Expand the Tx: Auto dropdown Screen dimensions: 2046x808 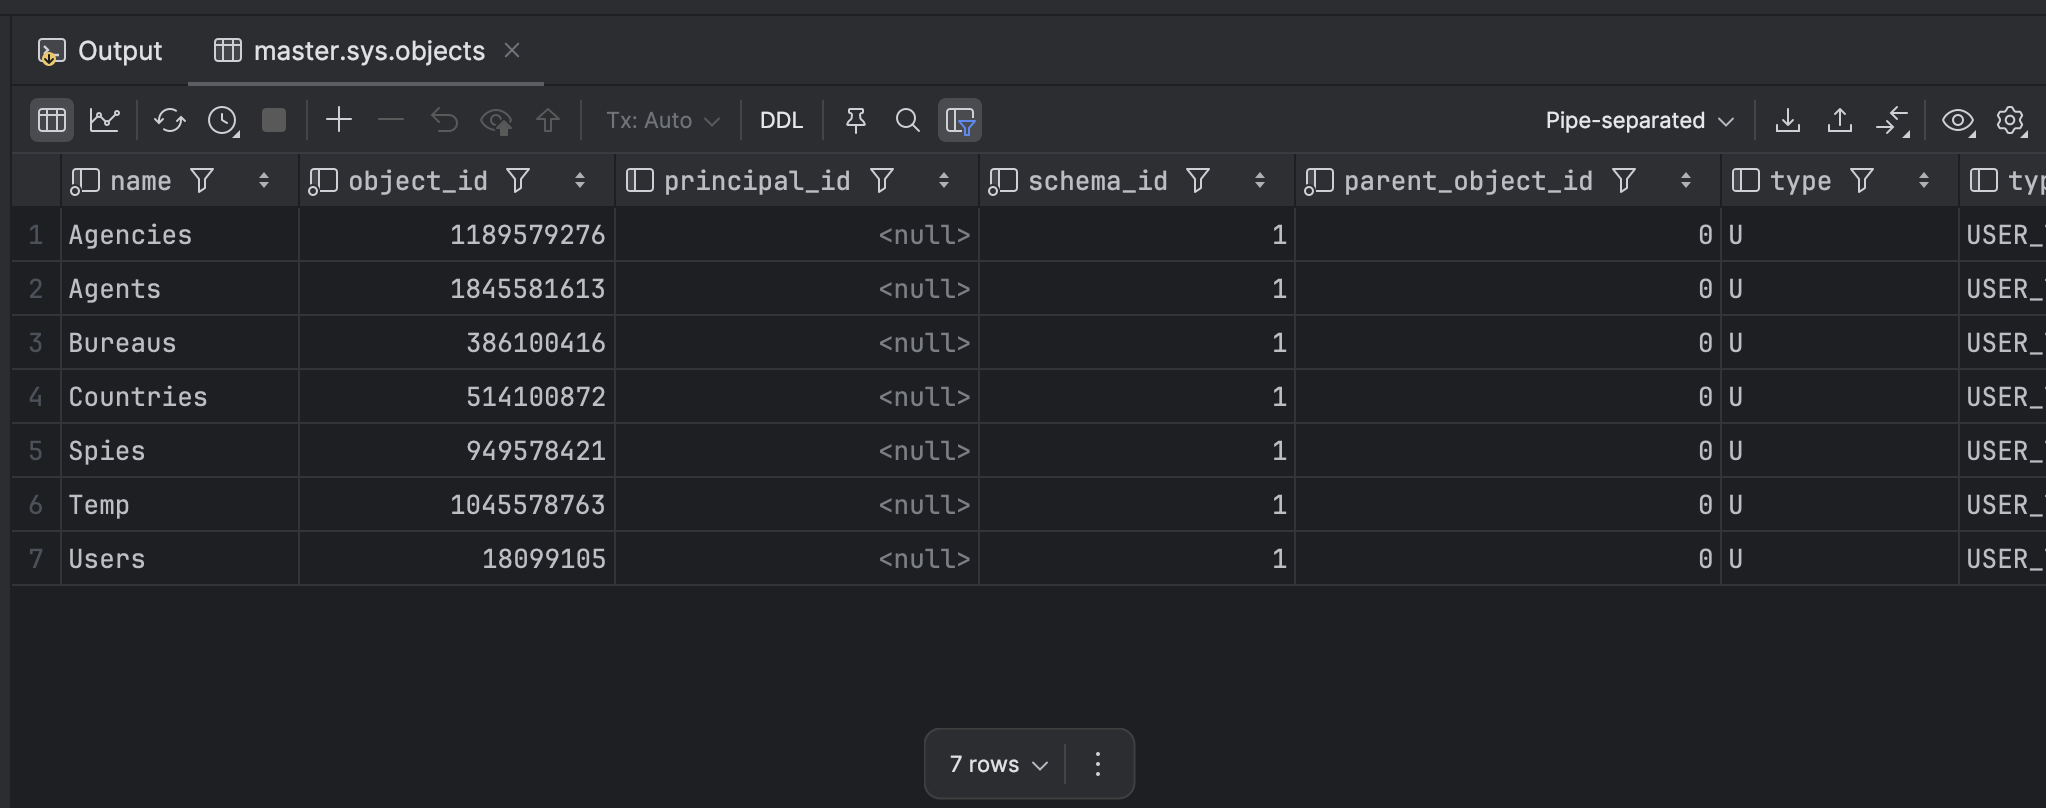(662, 121)
